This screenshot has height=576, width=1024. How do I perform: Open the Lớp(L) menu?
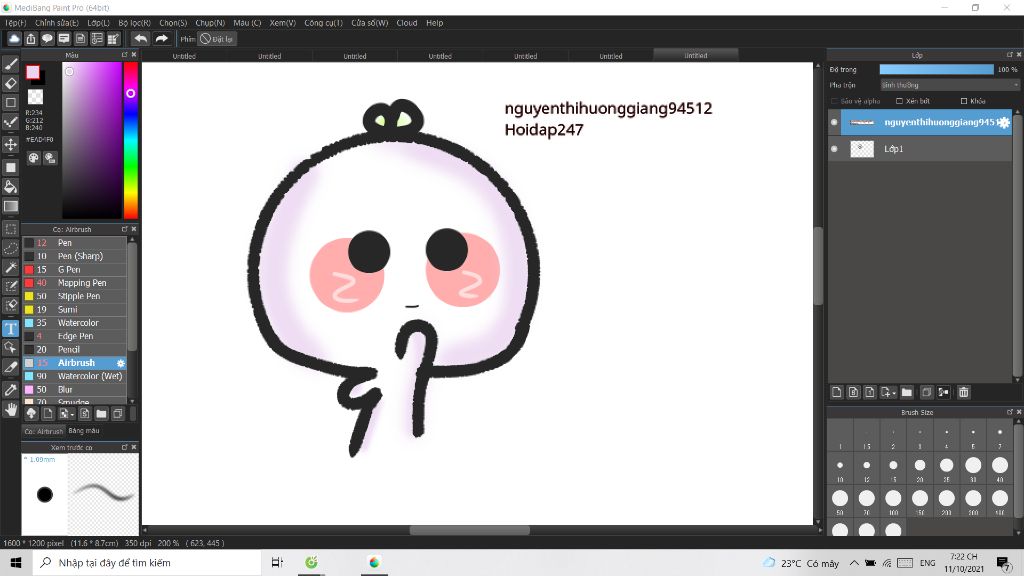pos(99,23)
